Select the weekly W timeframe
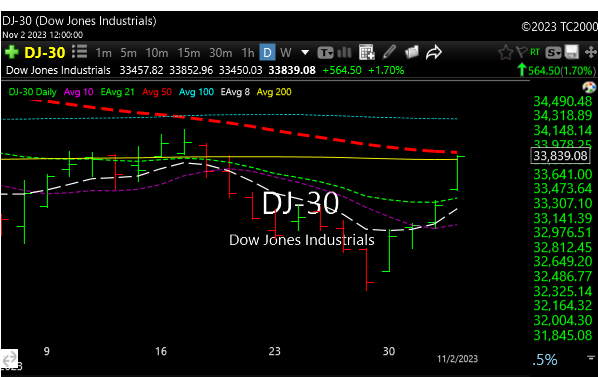Image resolution: width=598 pixels, height=377 pixels. pyautogui.click(x=286, y=53)
